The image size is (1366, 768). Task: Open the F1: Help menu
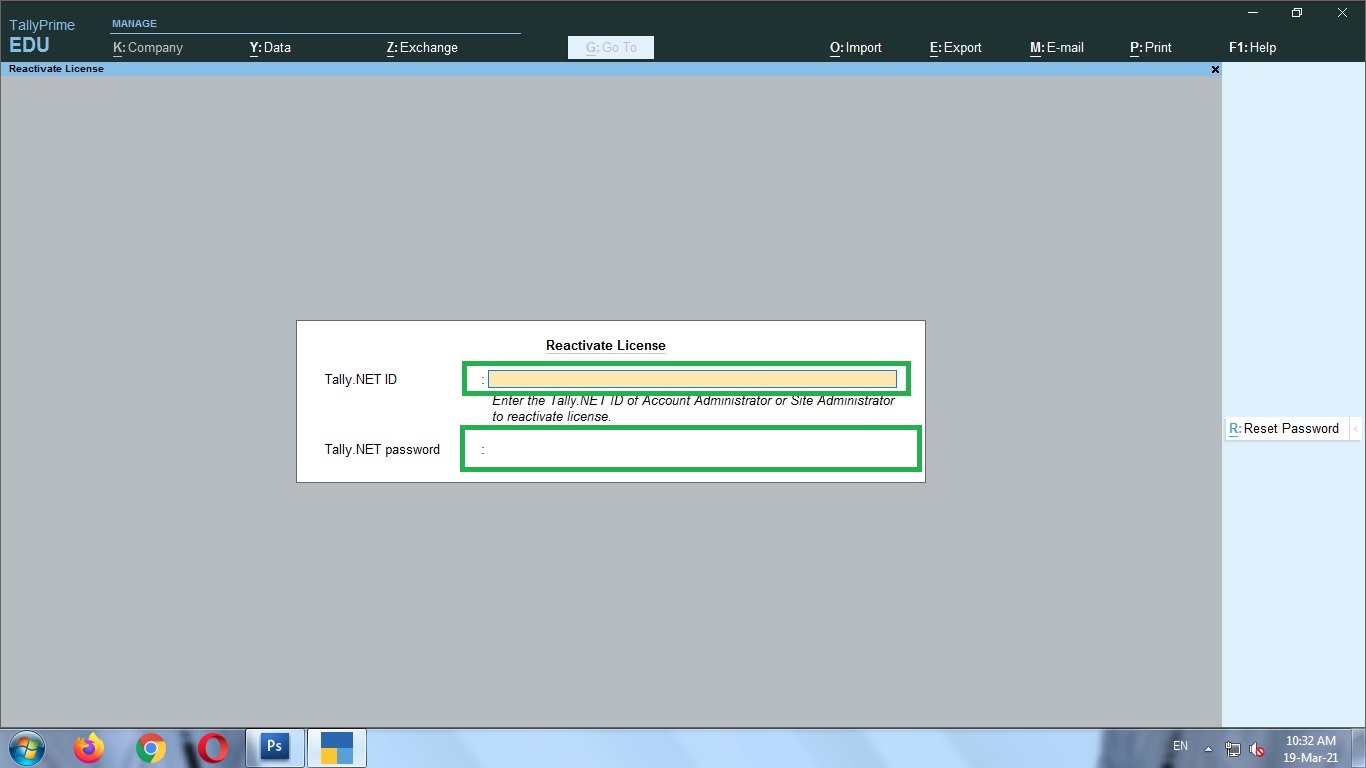point(1253,47)
